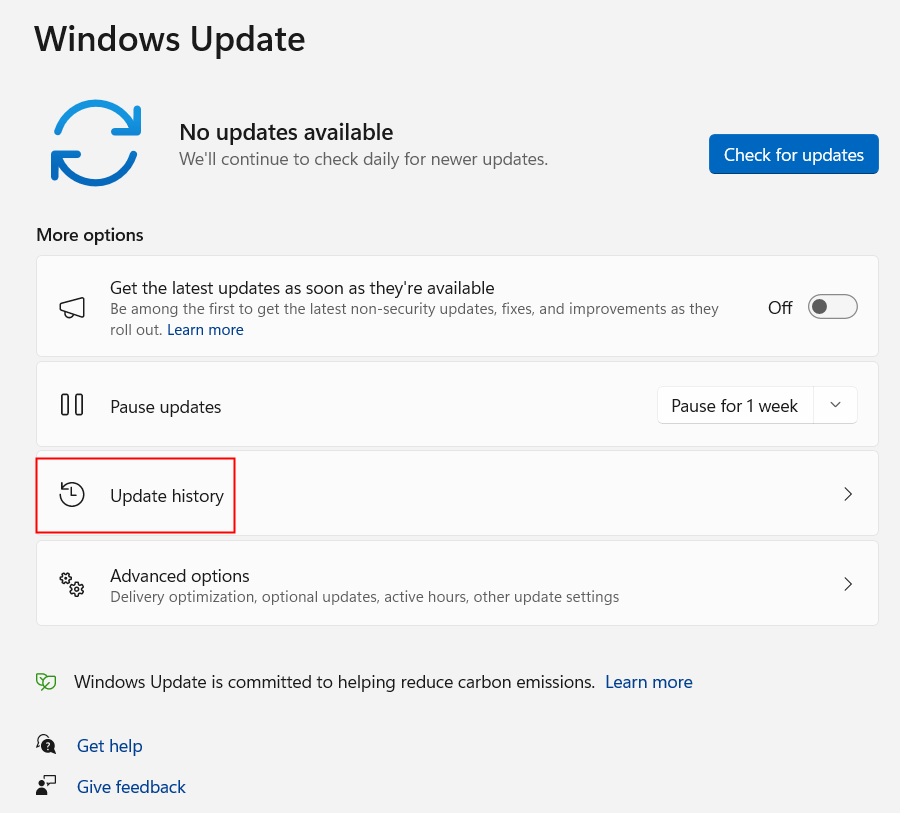
Task: Select the Update history label
Action: pyautogui.click(x=167, y=495)
